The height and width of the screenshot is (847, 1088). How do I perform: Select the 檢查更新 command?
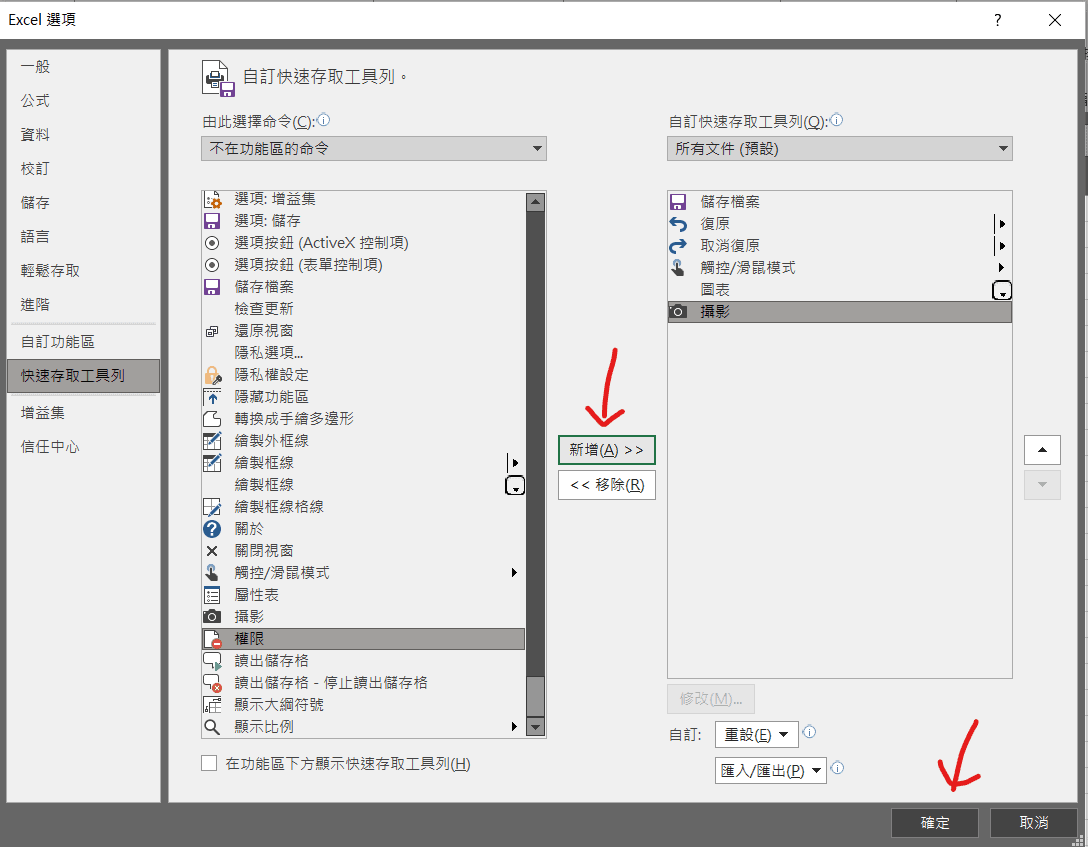click(x=264, y=309)
